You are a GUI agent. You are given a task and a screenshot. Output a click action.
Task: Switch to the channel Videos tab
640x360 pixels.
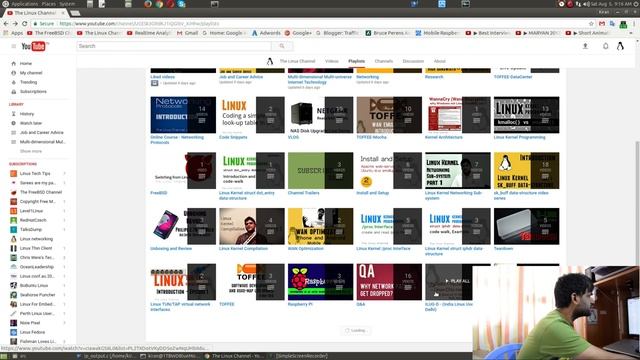point(332,61)
